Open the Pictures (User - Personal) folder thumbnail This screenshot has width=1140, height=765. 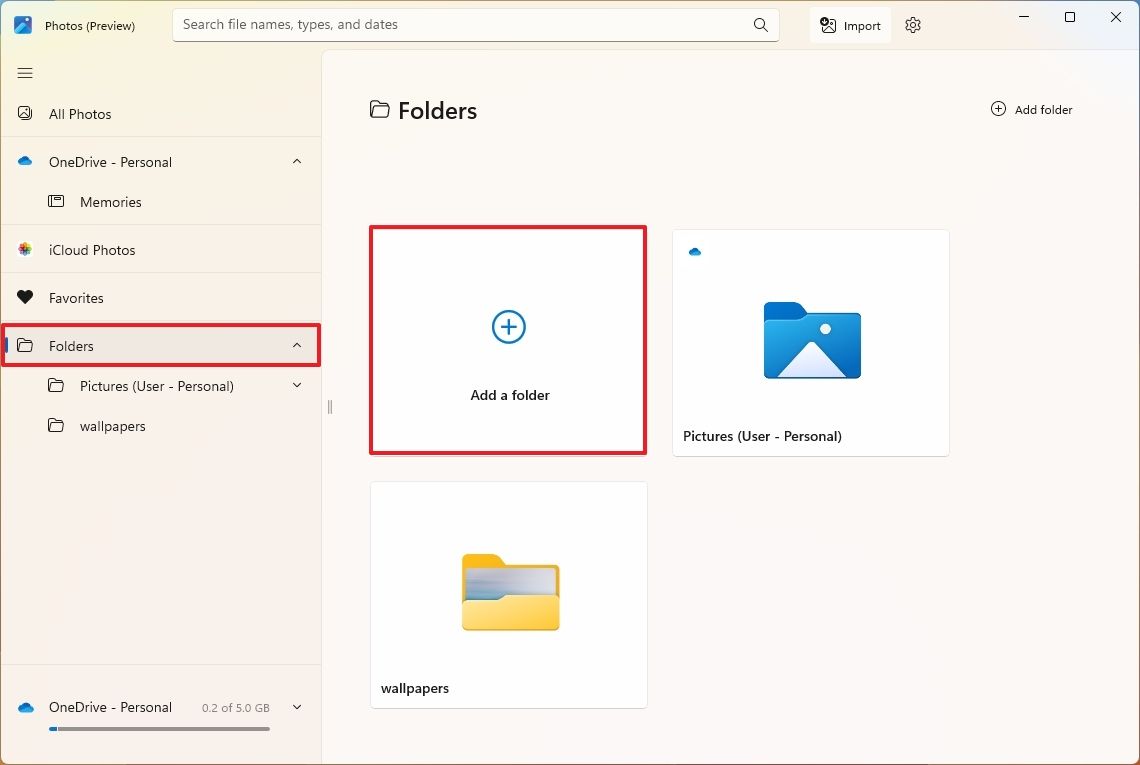coord(810,341)
